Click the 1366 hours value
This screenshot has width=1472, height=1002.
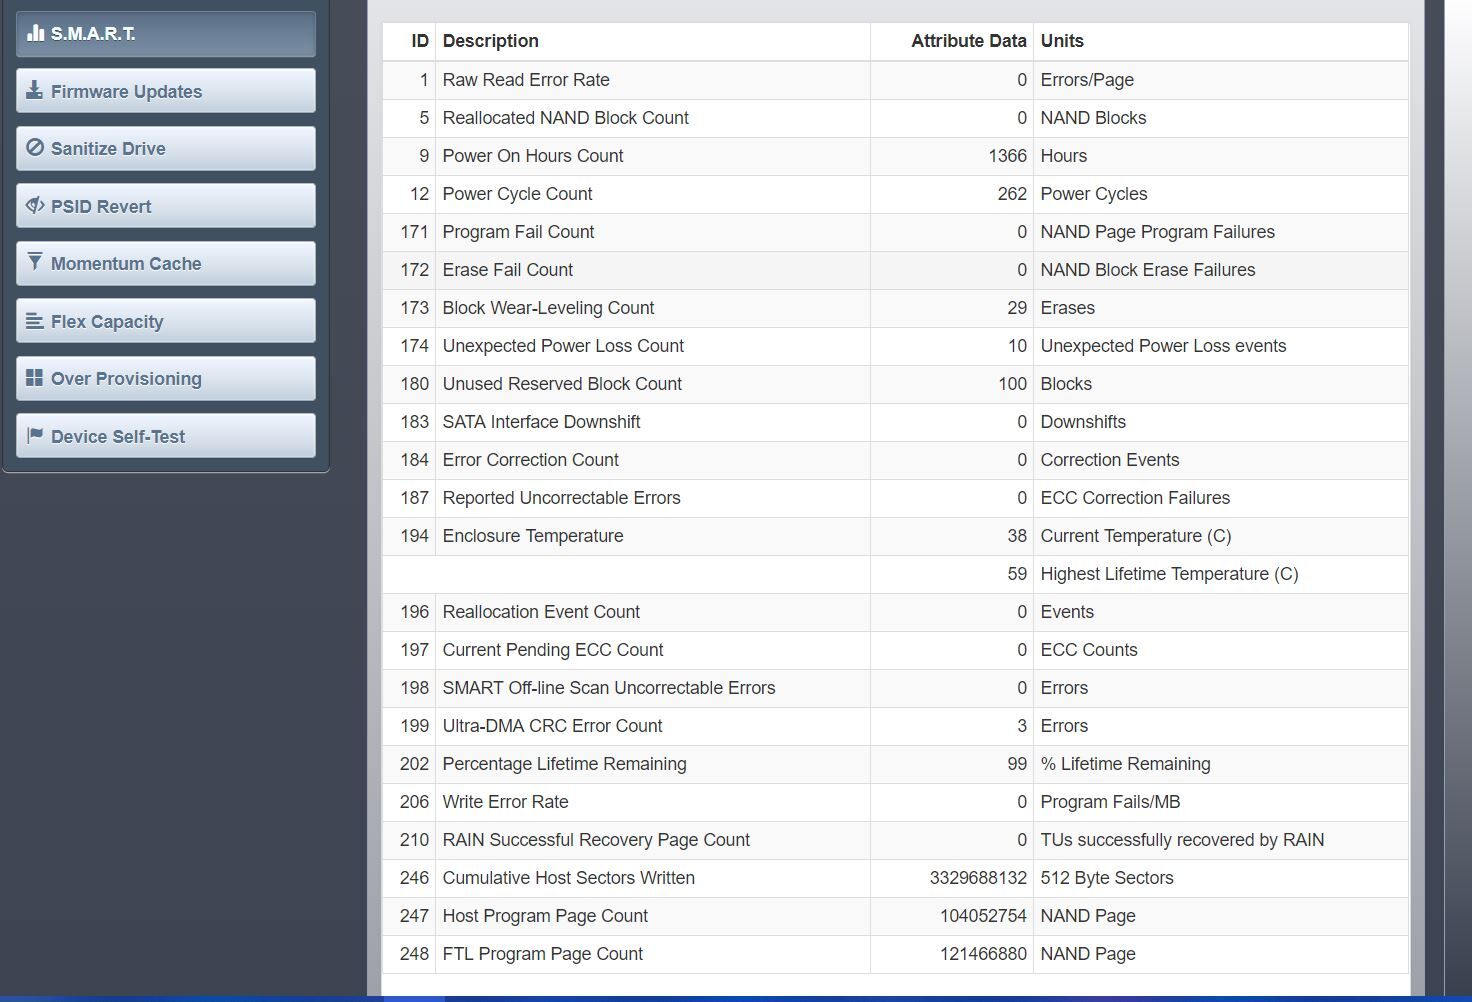(1007, 156)
